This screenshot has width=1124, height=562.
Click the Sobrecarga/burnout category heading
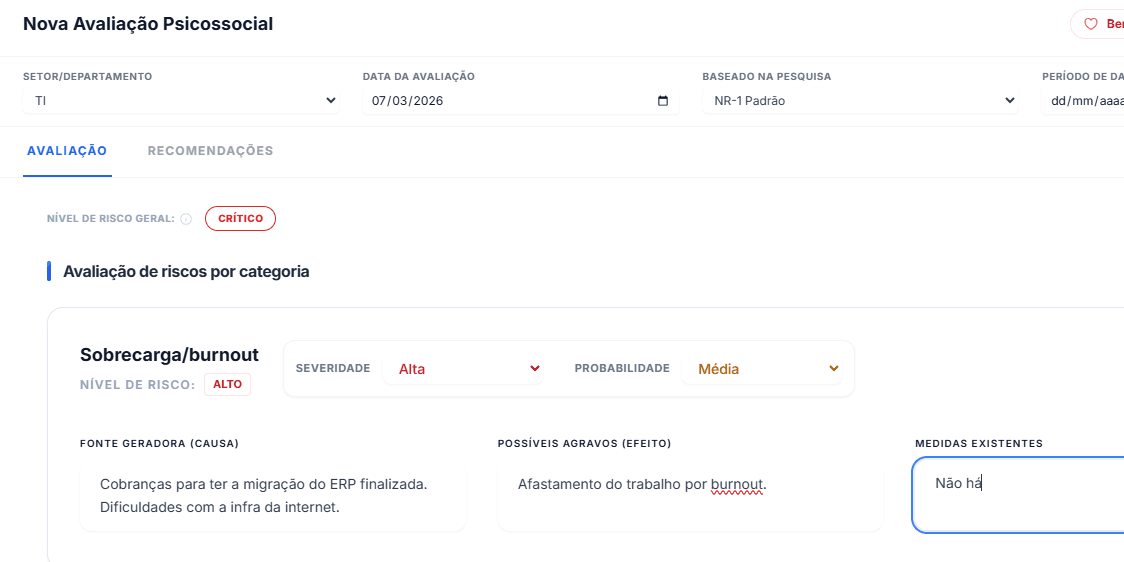pos(170,355)
